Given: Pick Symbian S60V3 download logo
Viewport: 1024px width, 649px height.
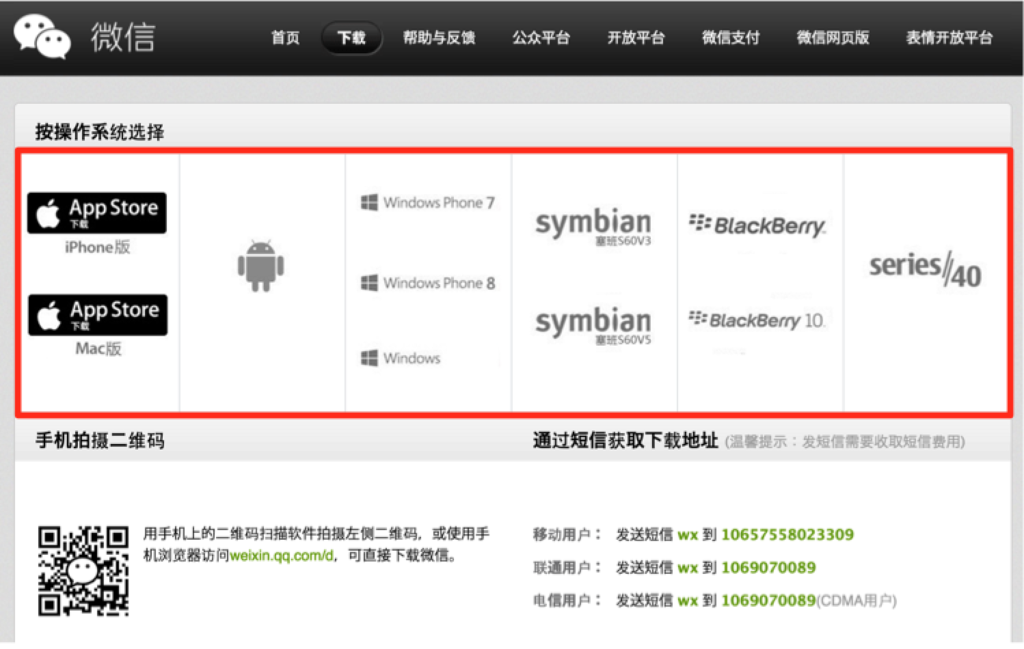Looking at the screenshot, I should click(593, 226).
